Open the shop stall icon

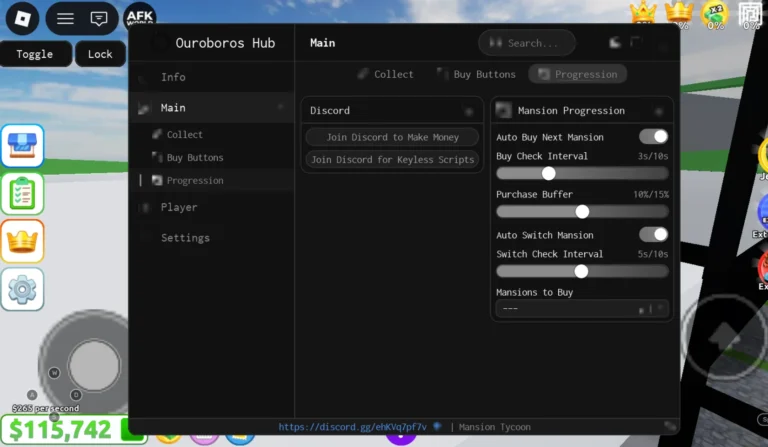(23, 145)
